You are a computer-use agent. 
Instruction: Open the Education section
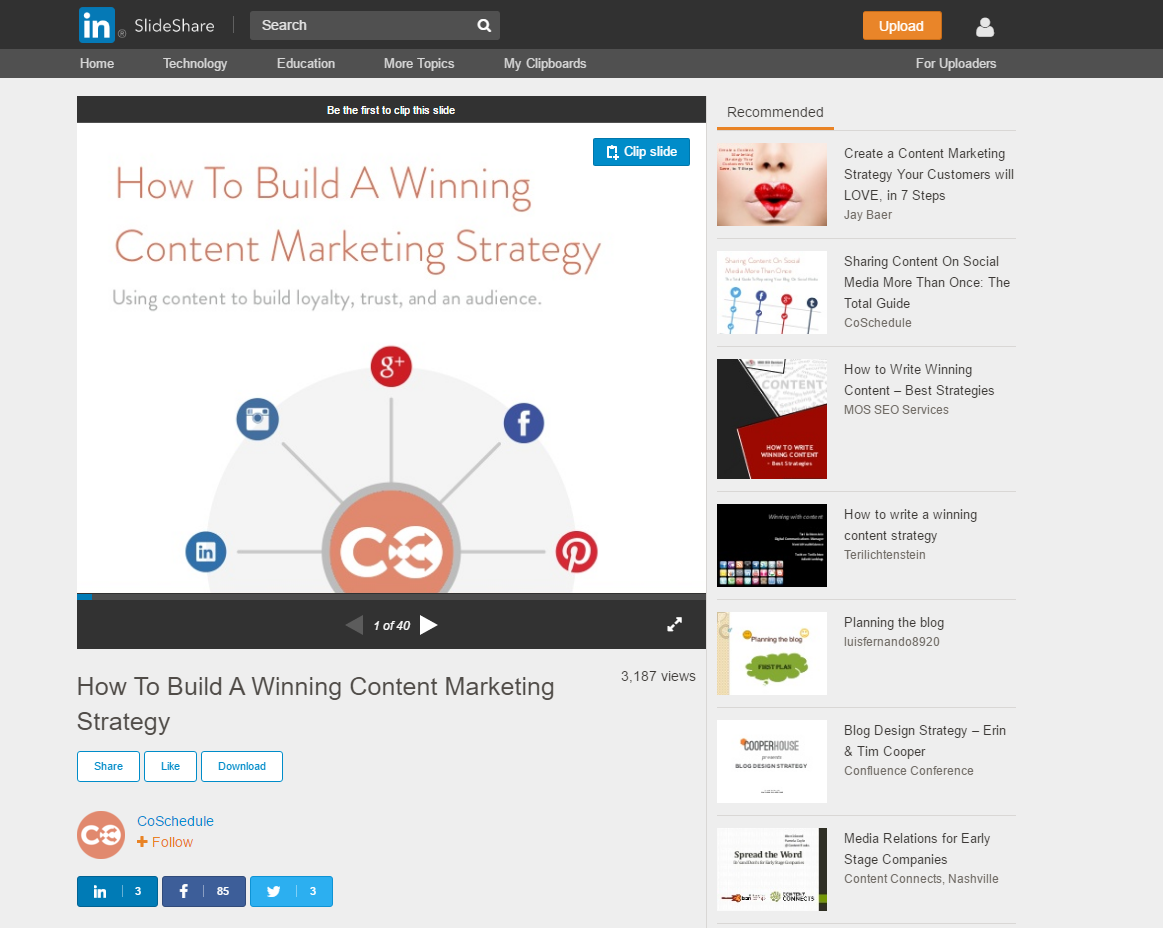(305, 63)
